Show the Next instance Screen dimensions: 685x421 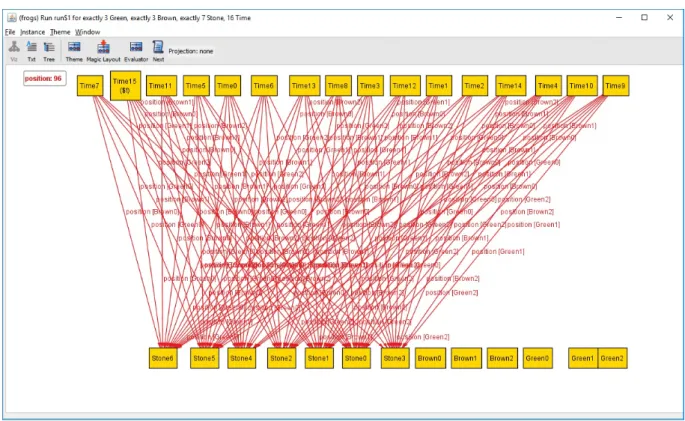coord(158,51)
